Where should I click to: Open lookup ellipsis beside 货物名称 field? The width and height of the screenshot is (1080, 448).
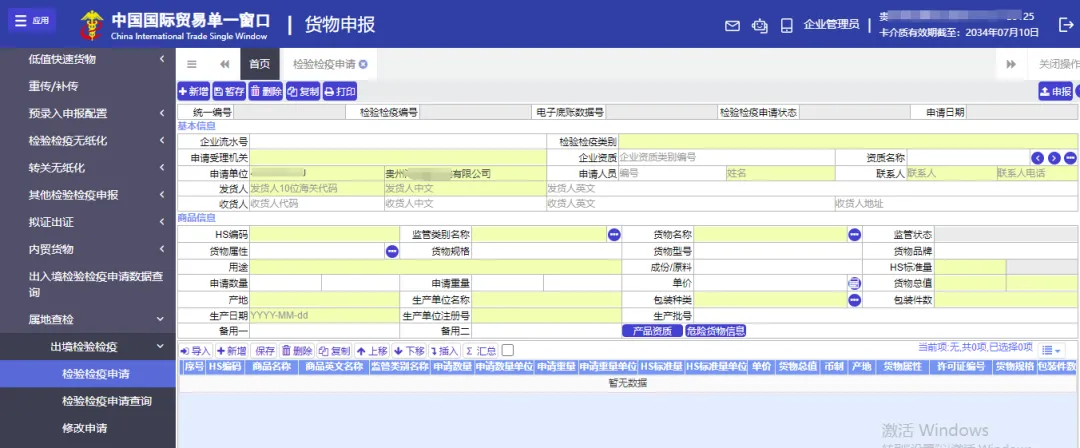click(854, 234)
